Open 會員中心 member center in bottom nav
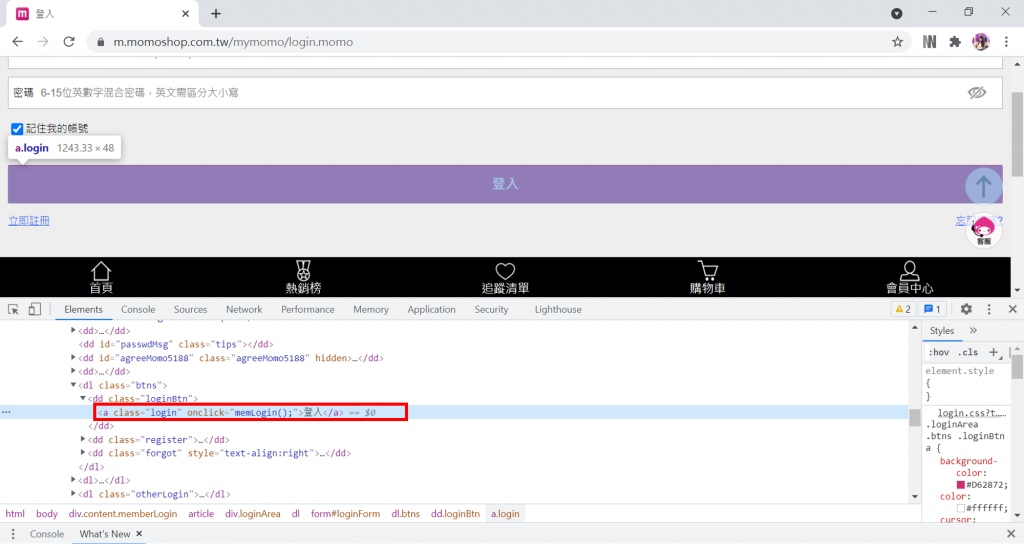The width and height of the screenshot is (1024, 544). pyautogui.click(x=909, y=278)
